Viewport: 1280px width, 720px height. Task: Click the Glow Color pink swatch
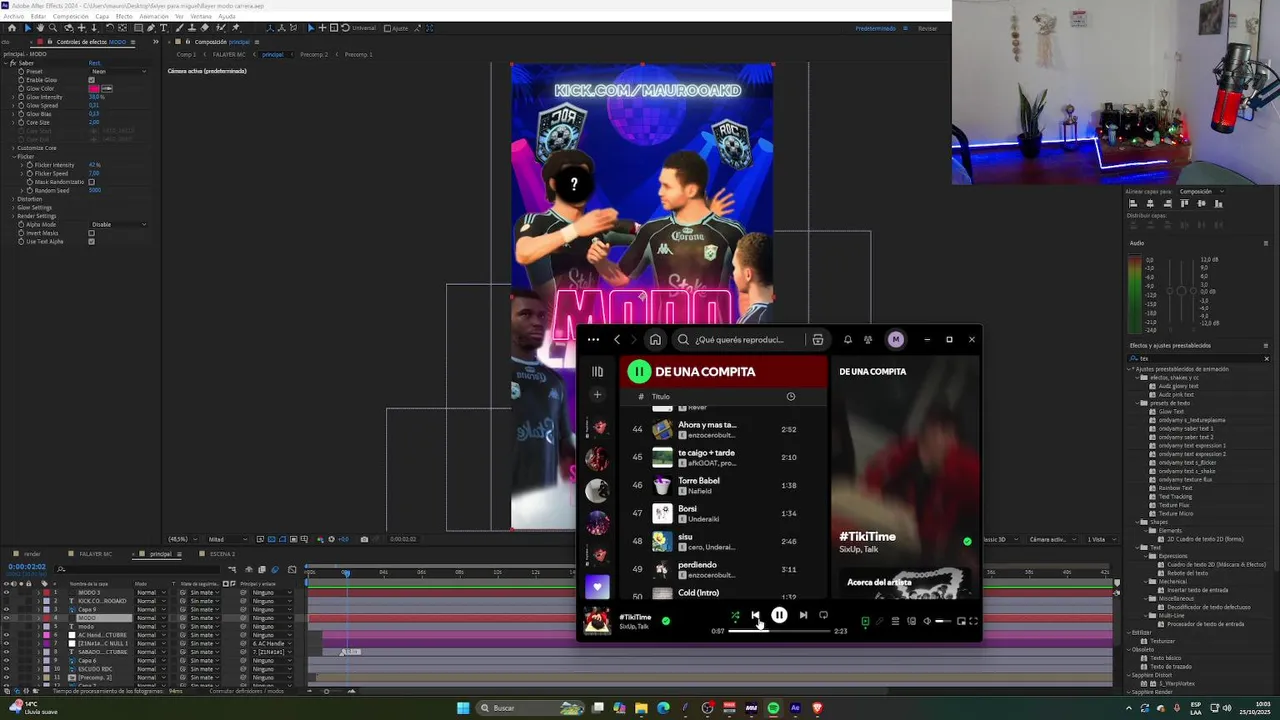coord(94,89)
